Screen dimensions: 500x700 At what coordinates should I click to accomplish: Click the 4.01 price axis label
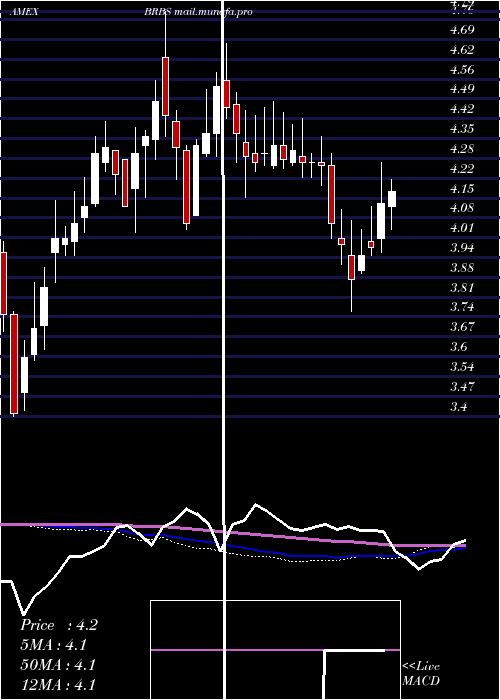462,228
